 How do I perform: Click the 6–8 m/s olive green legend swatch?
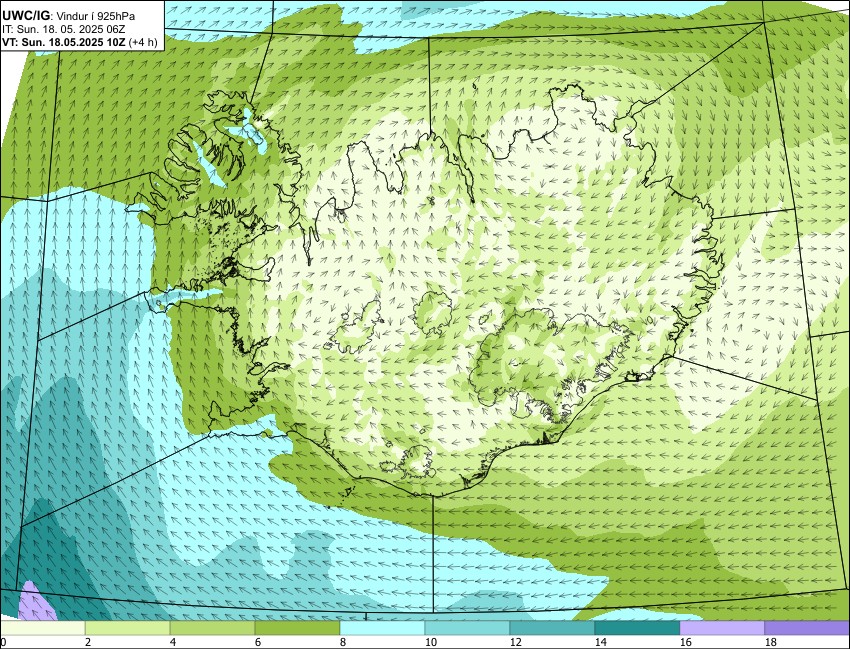297,628
